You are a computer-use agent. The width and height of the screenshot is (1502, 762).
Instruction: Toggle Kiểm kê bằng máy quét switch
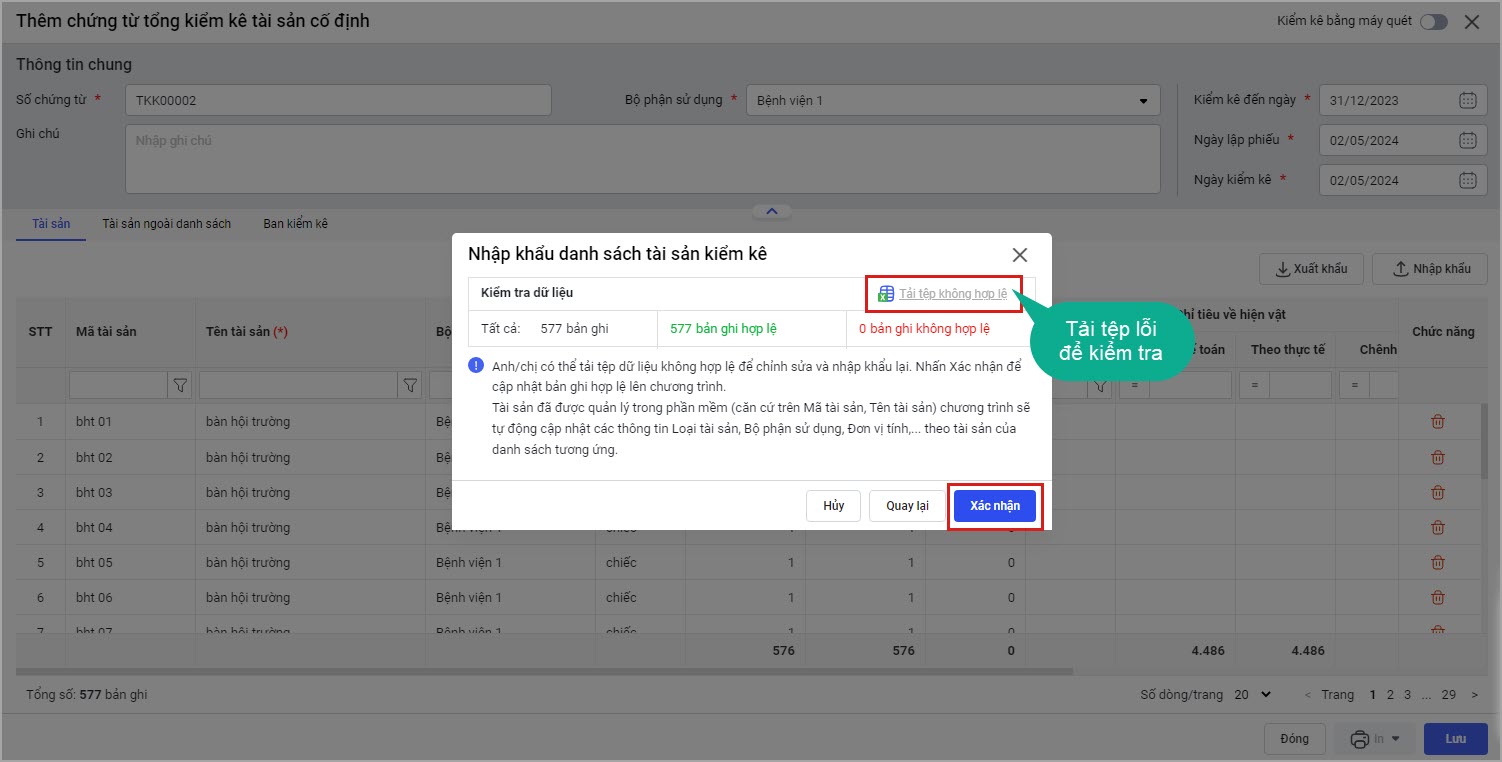coord(1434,22)
